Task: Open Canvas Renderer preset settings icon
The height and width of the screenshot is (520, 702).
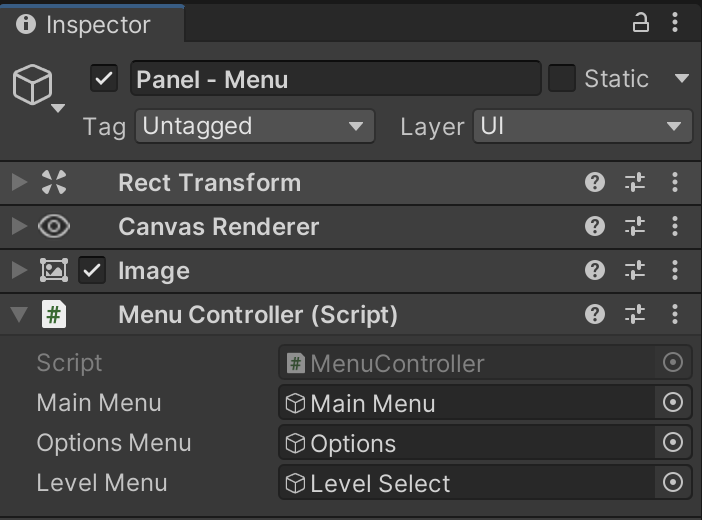Action: (x=635, y=226)
